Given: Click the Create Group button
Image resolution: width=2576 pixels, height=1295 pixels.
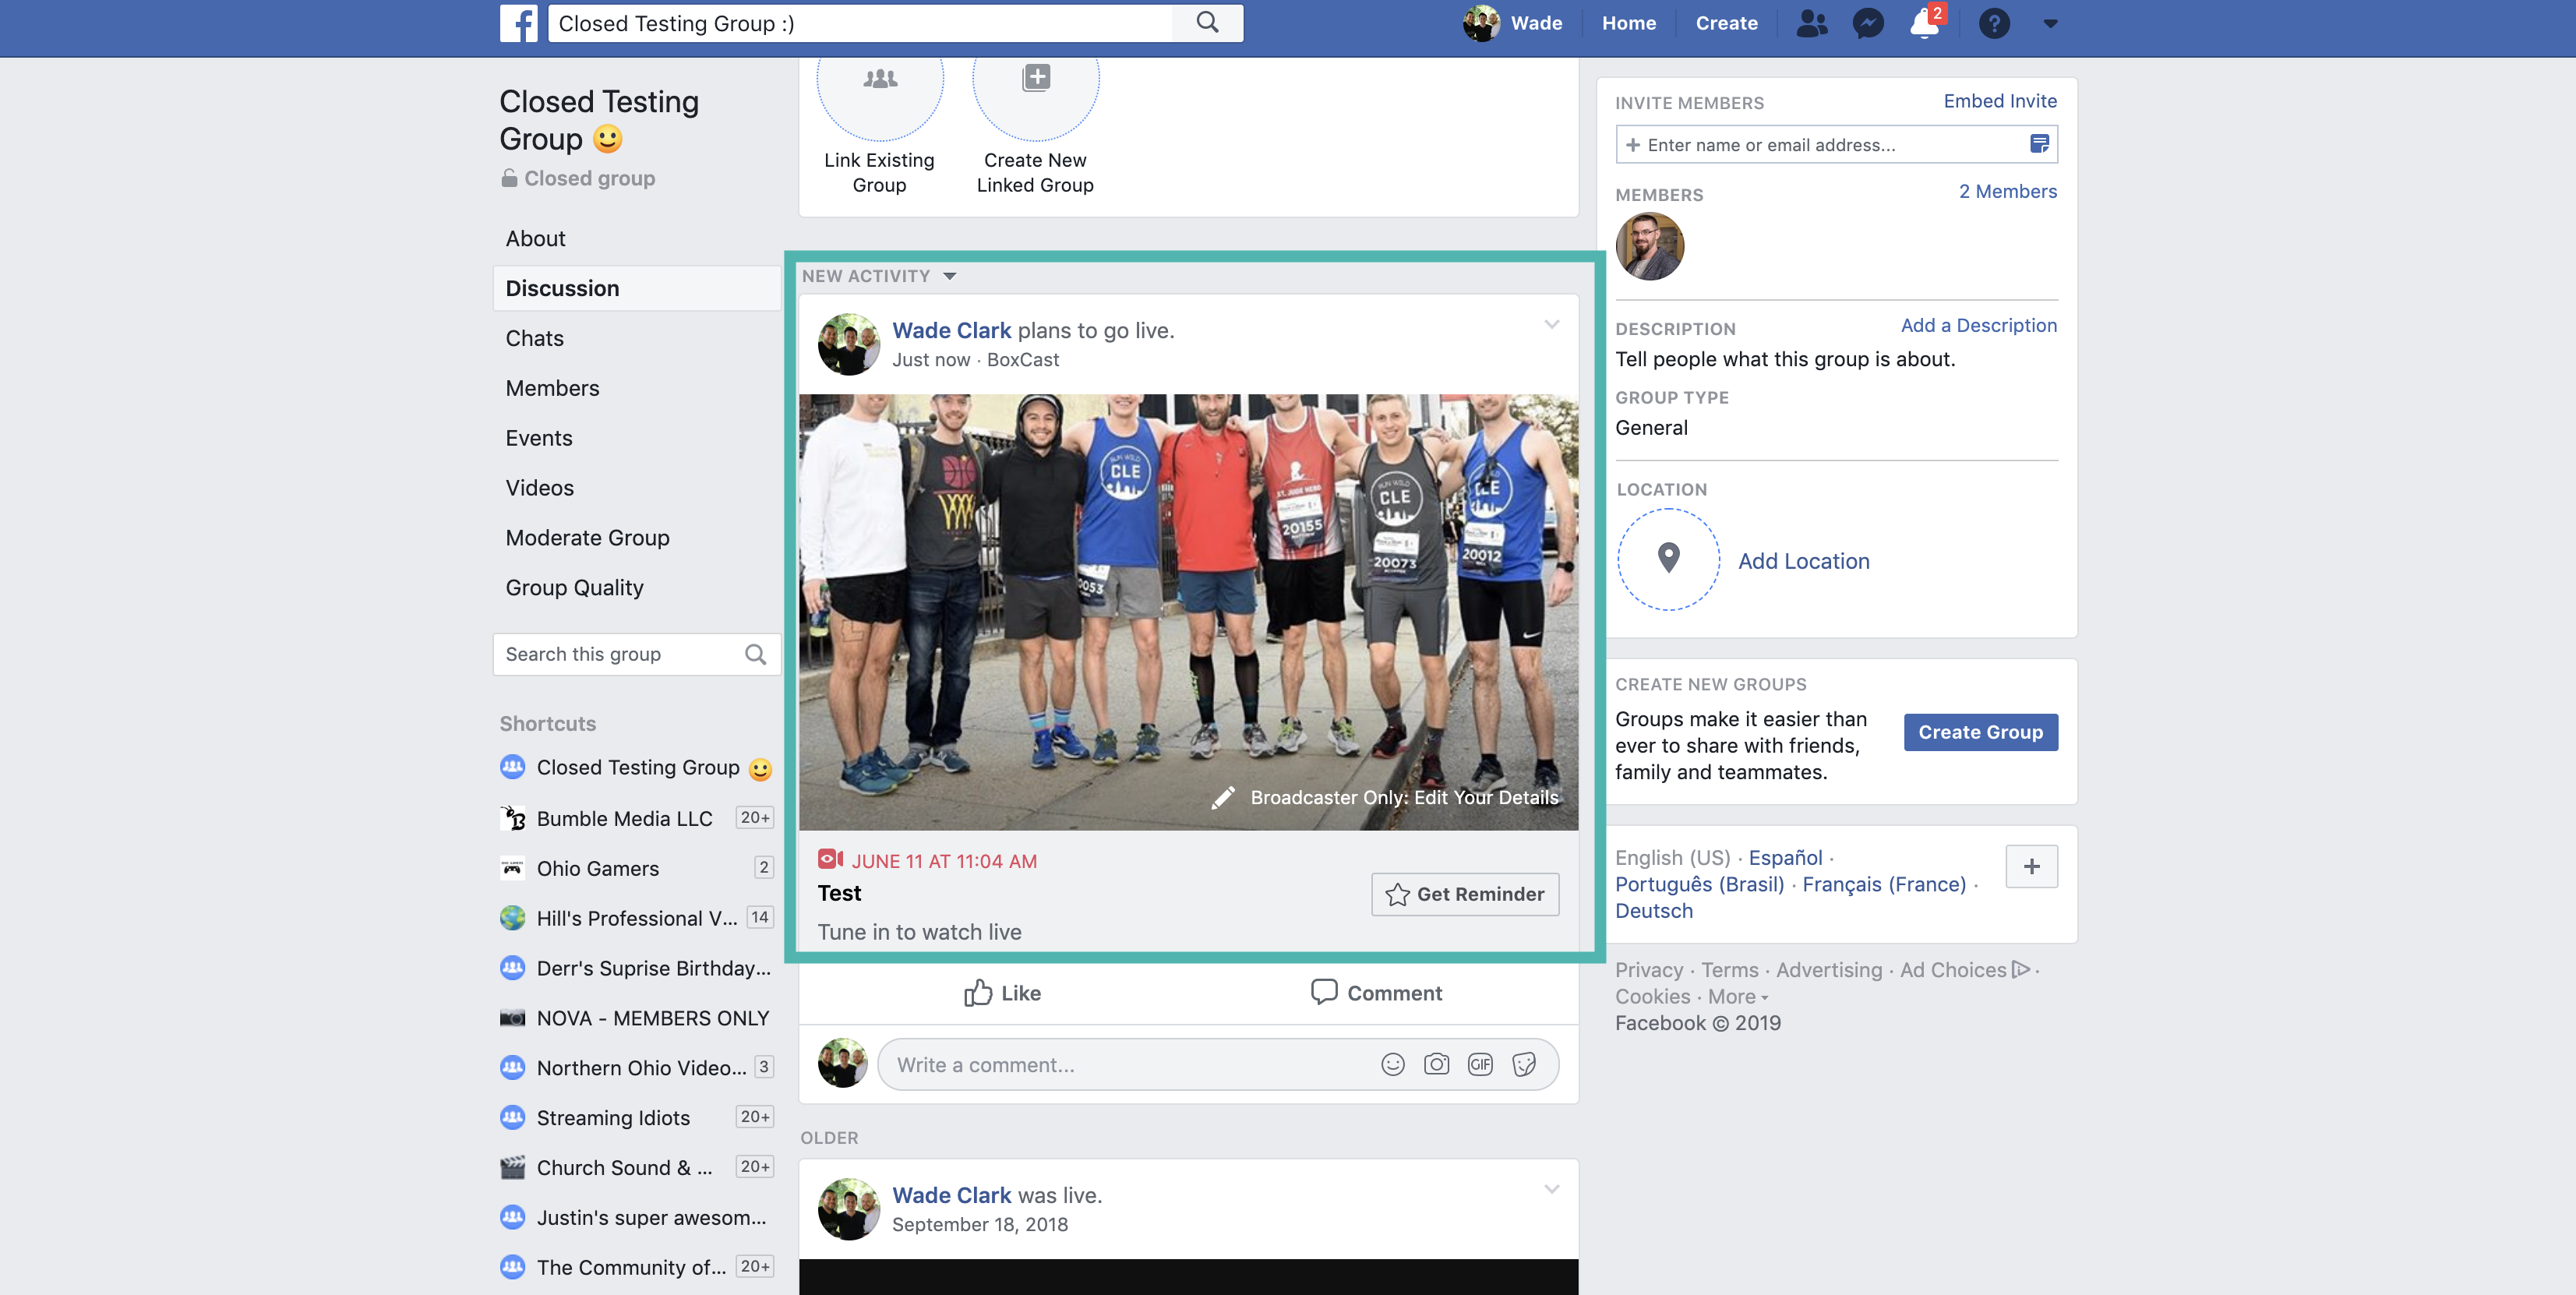Looking at the screenshot, I should pos(1979,732).
